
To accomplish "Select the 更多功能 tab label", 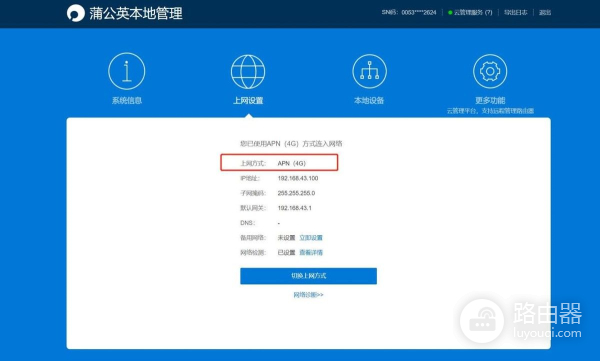I will (490, 100).
